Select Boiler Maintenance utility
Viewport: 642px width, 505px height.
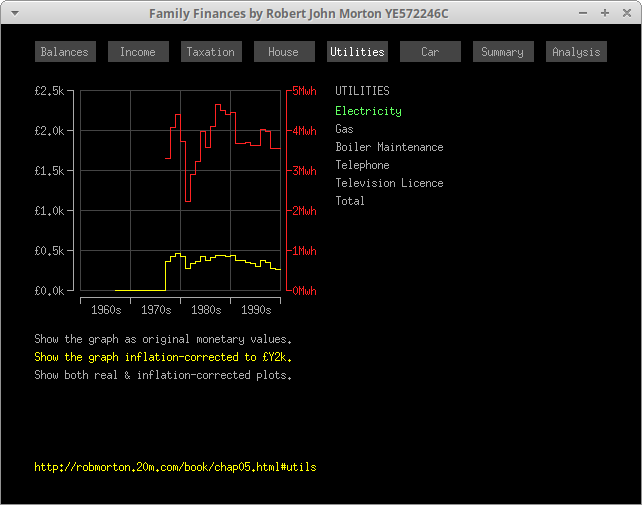point(389,147)
